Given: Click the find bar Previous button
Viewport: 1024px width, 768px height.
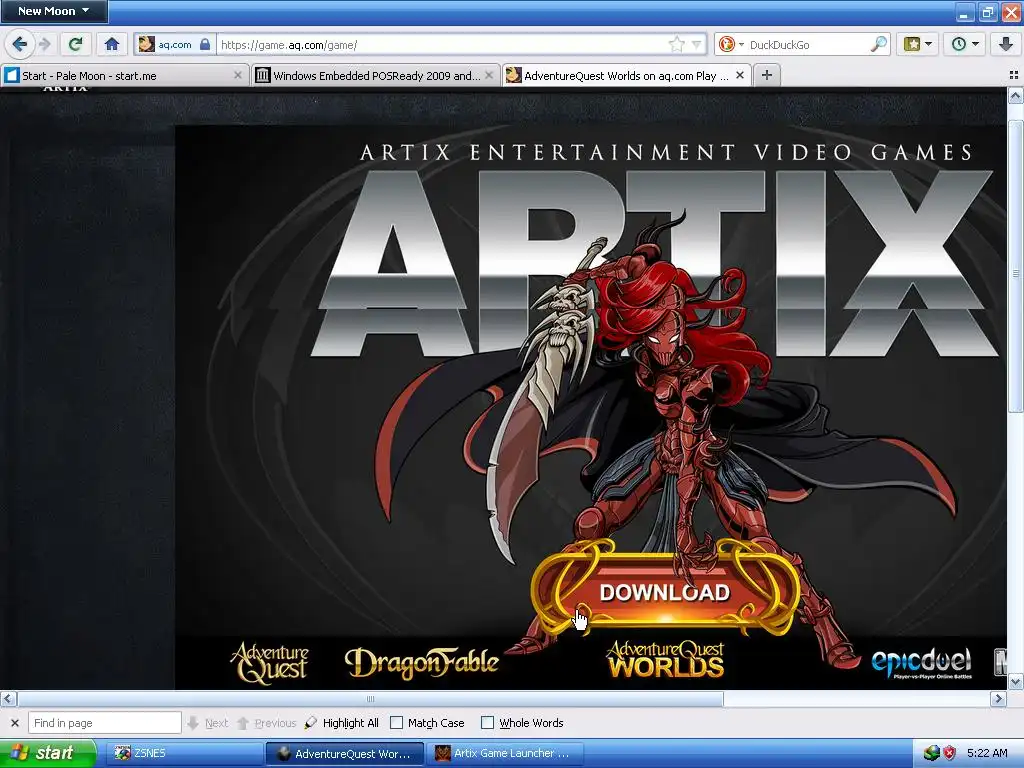Looking at the screenshot, I should (x=266, y=723).
